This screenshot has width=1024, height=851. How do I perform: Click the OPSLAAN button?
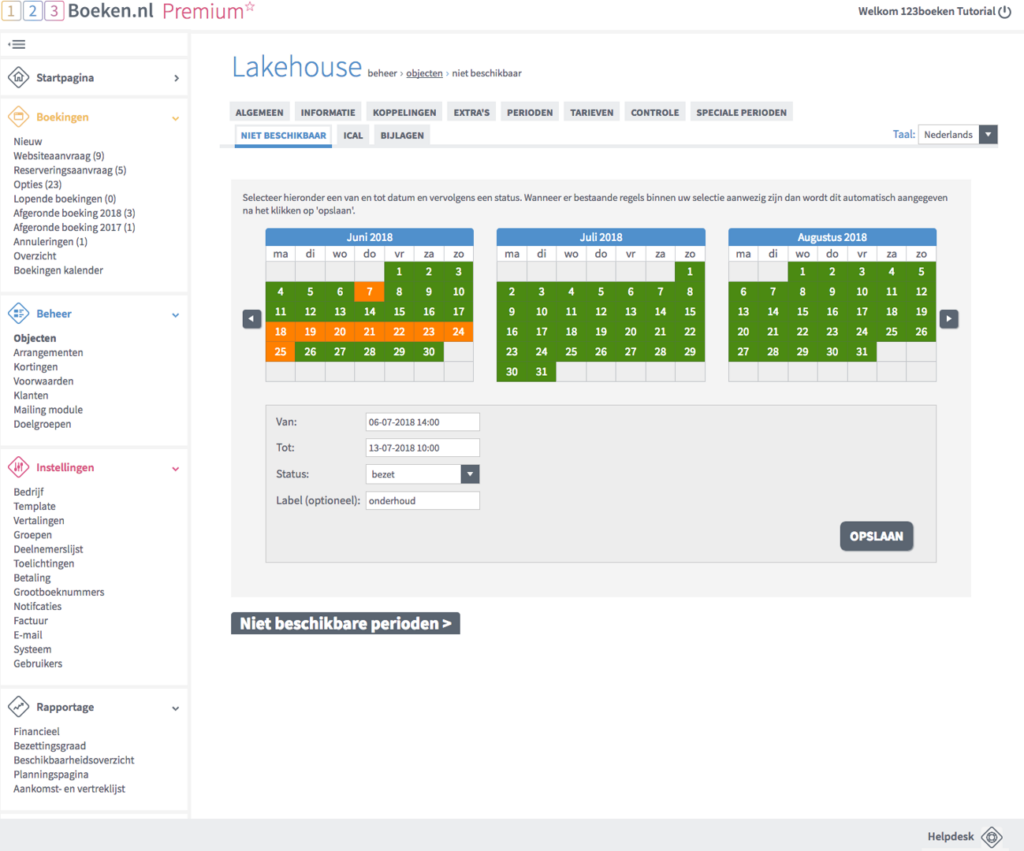pos(876,536)
